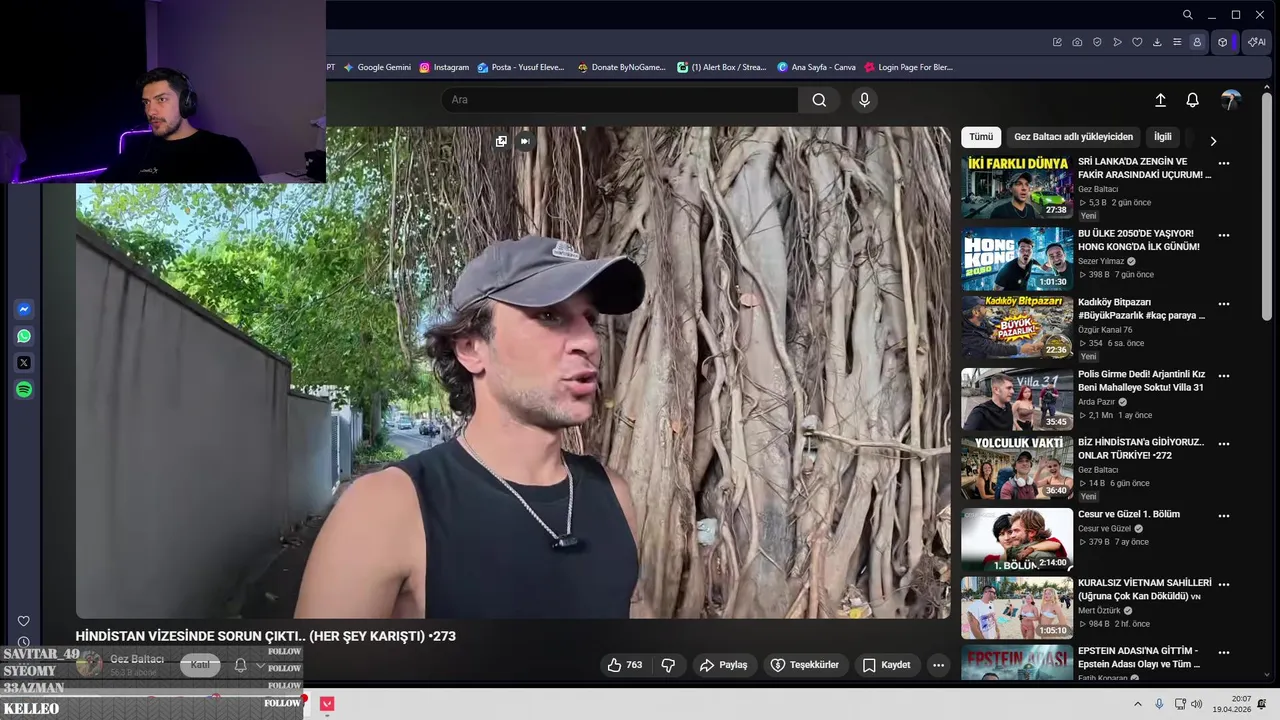This screenshot has height=720, width=1280.
Task: Open browser downloads icon
Action: (1157, 42)
